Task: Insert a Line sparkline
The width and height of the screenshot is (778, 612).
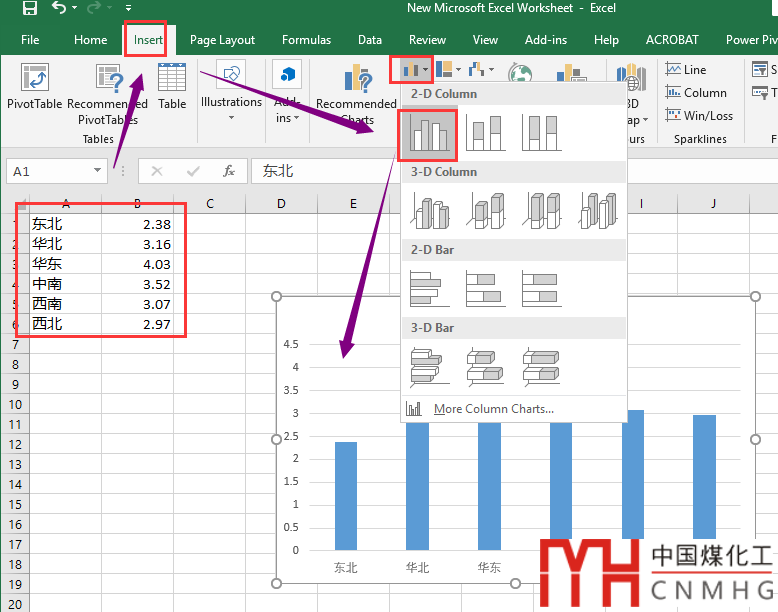Action: pyautogui.click(x=686, y=70)
